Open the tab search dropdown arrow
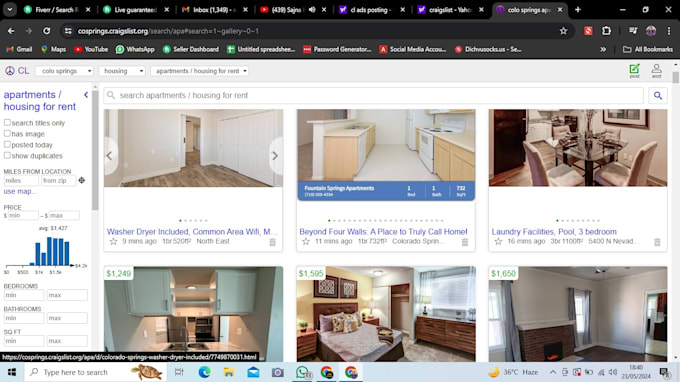Viewport: 680px width, 382px height. tap(10, 10)
